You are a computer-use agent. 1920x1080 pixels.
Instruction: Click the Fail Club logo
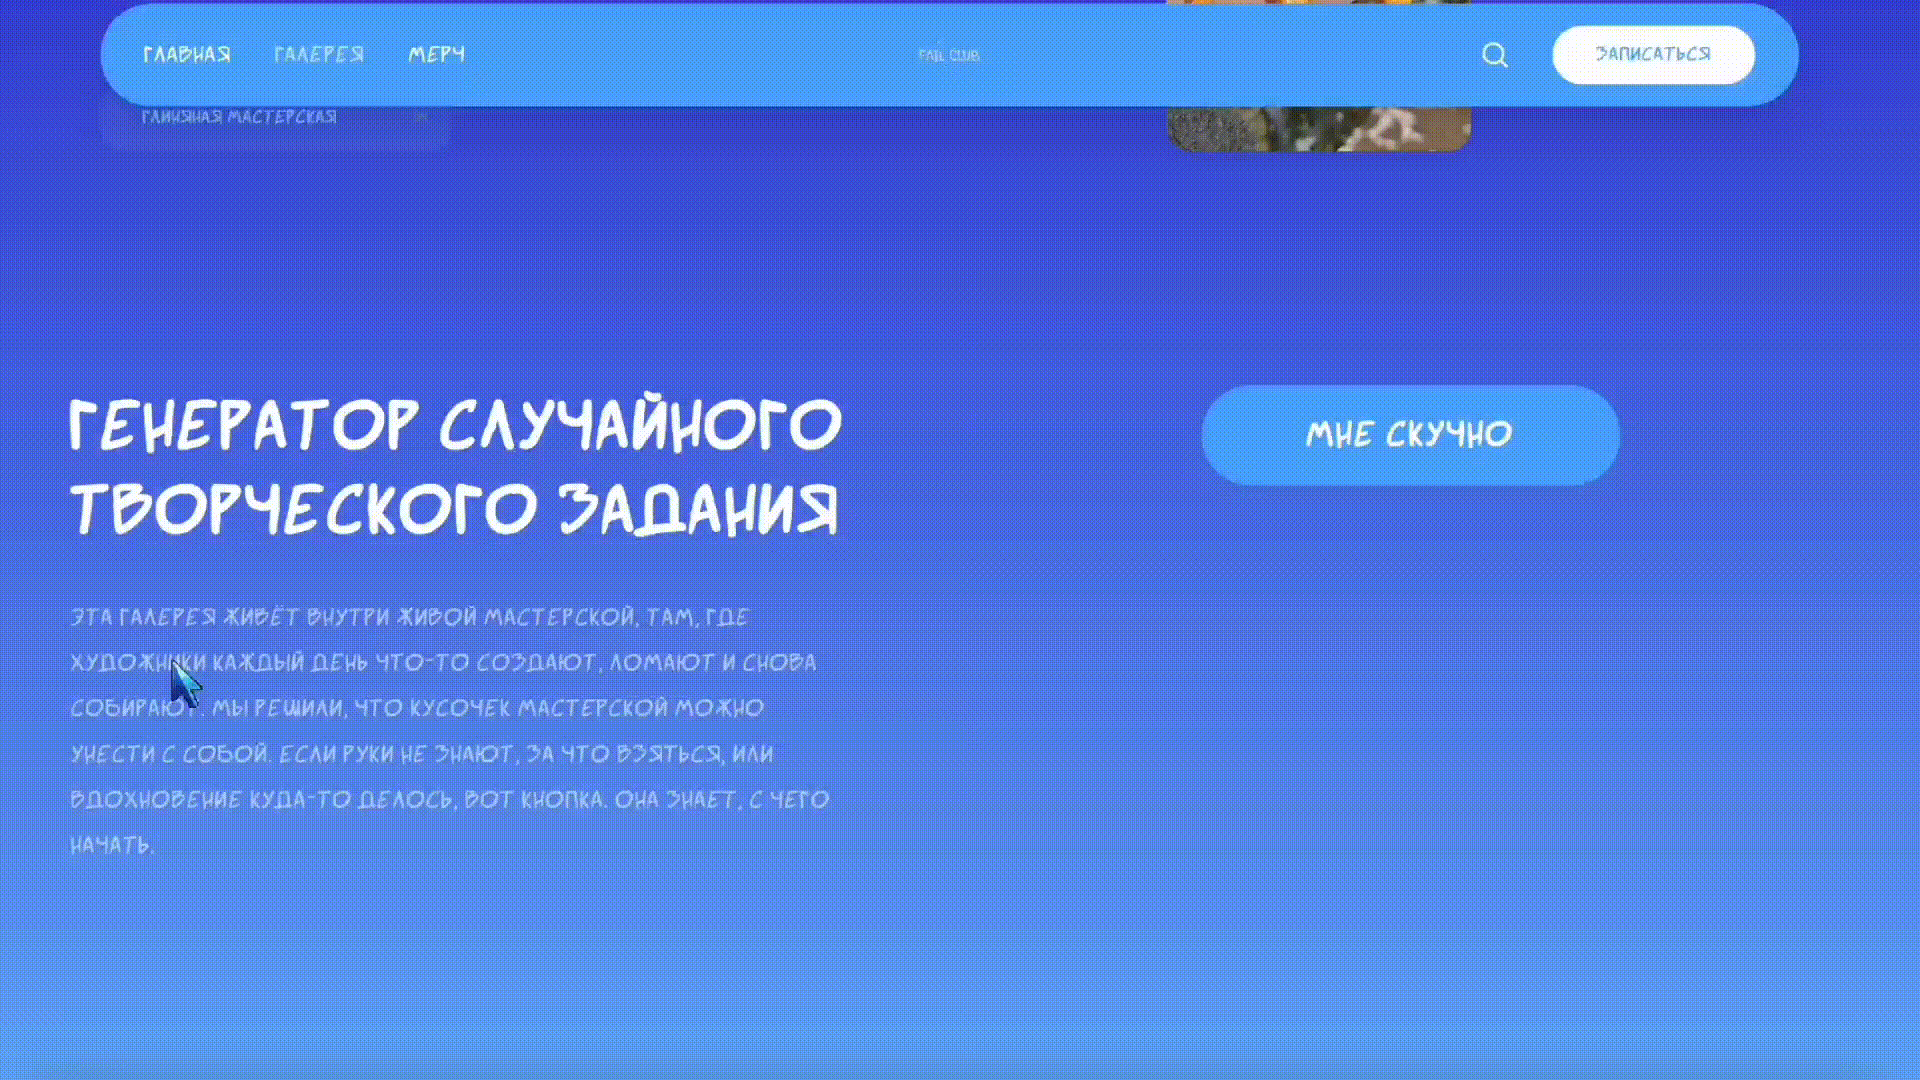click(x=949, y=55)
